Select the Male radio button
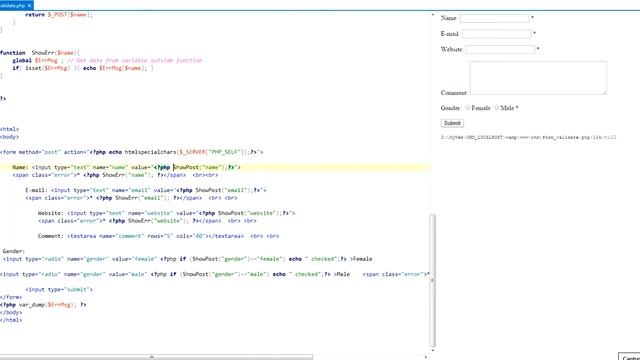This screenshot has height=360, width=640. [x=496, y=108]
